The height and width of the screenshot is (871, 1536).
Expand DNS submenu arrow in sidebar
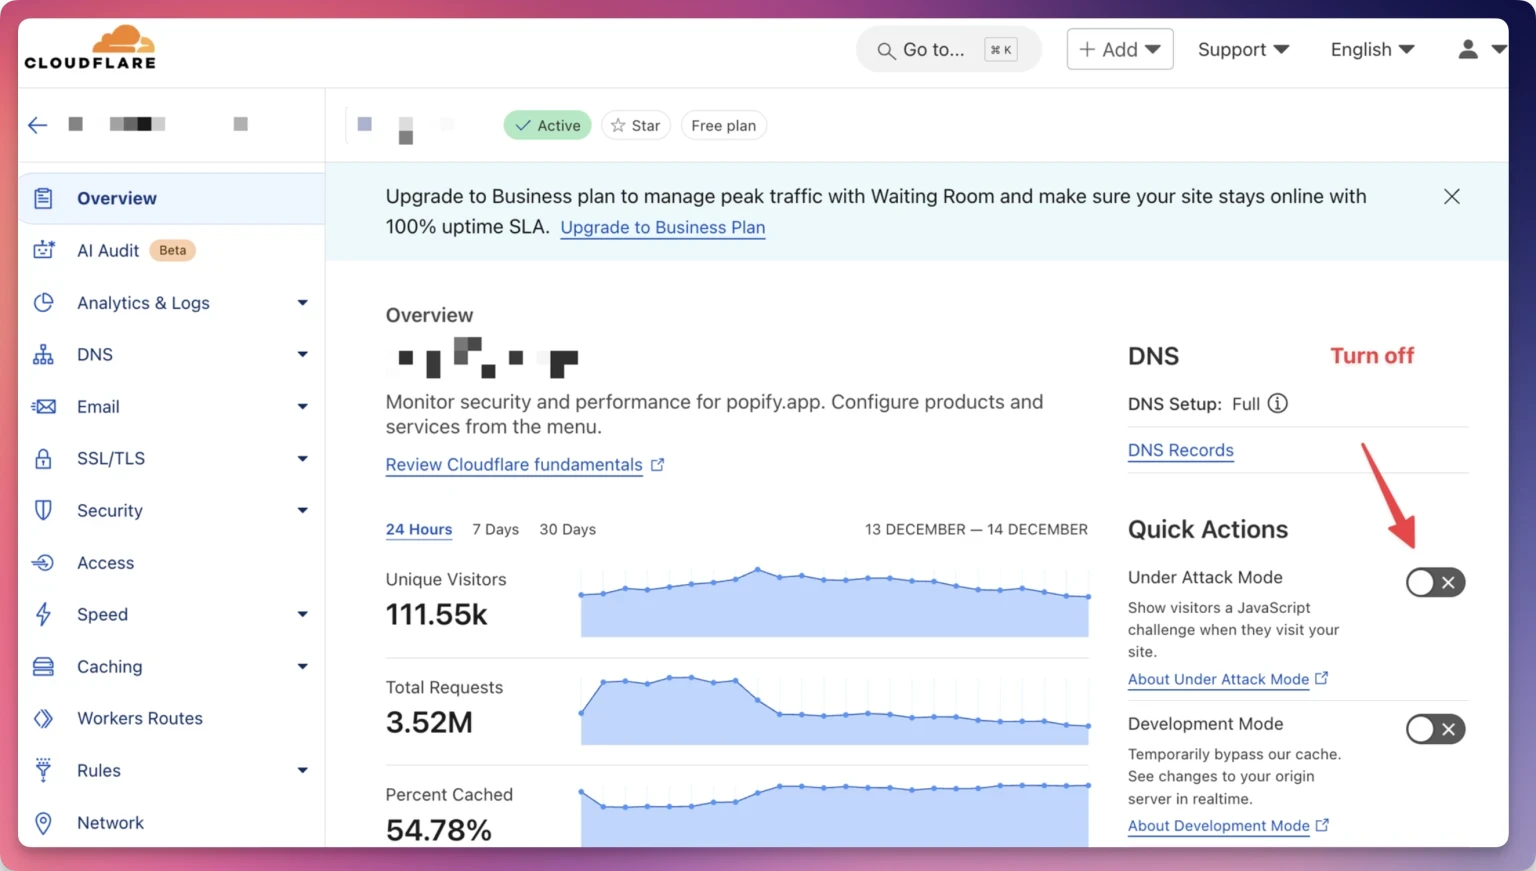pos(302,354)
